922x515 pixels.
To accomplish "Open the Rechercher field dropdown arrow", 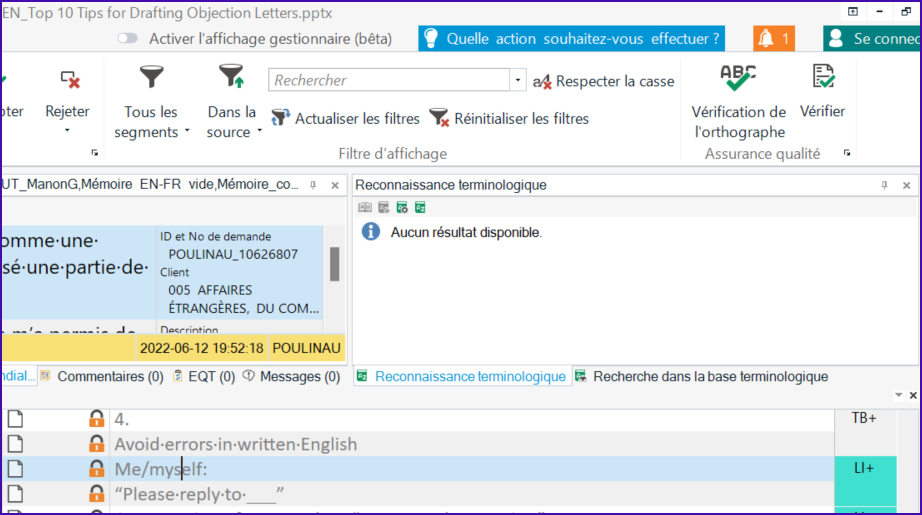I will pos(517,80).
